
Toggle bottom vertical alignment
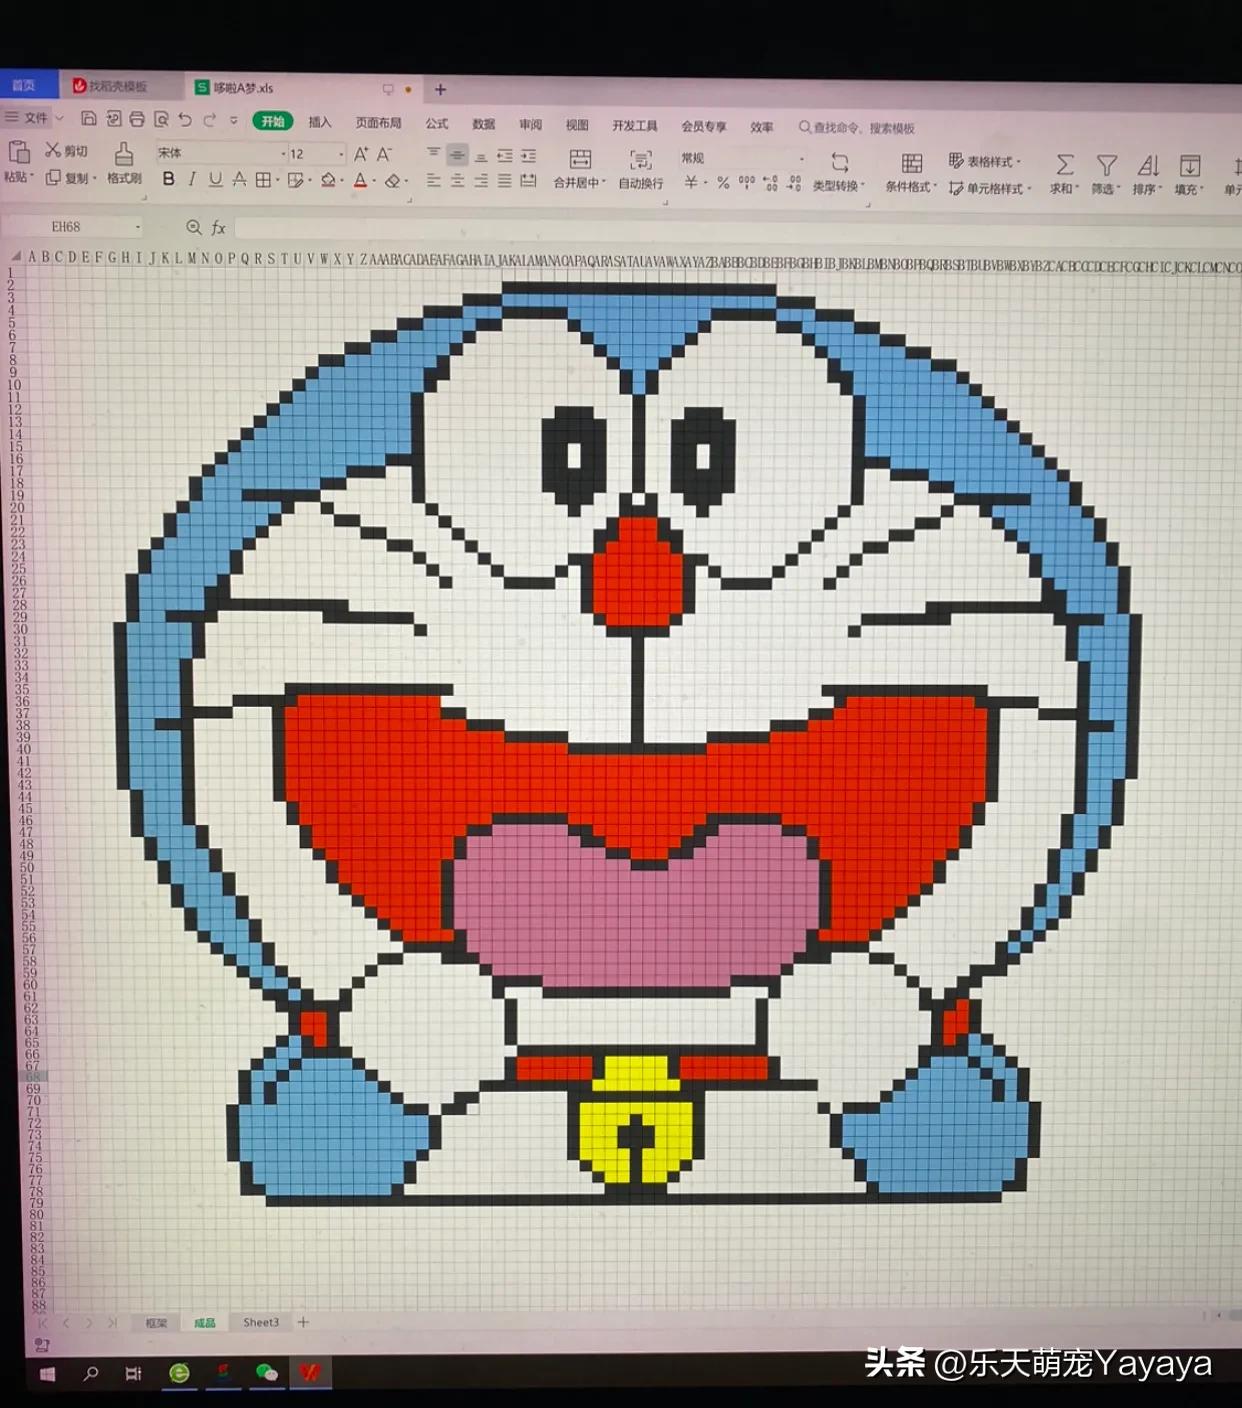click(481, 156)
